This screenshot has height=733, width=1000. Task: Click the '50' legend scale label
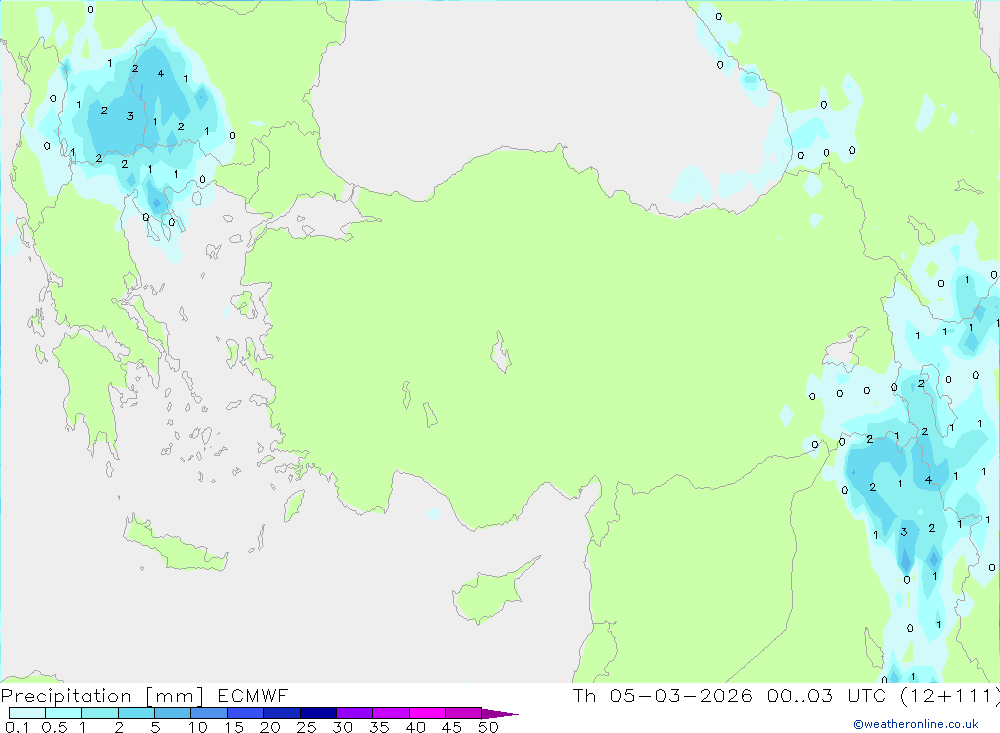pos(489,727)
